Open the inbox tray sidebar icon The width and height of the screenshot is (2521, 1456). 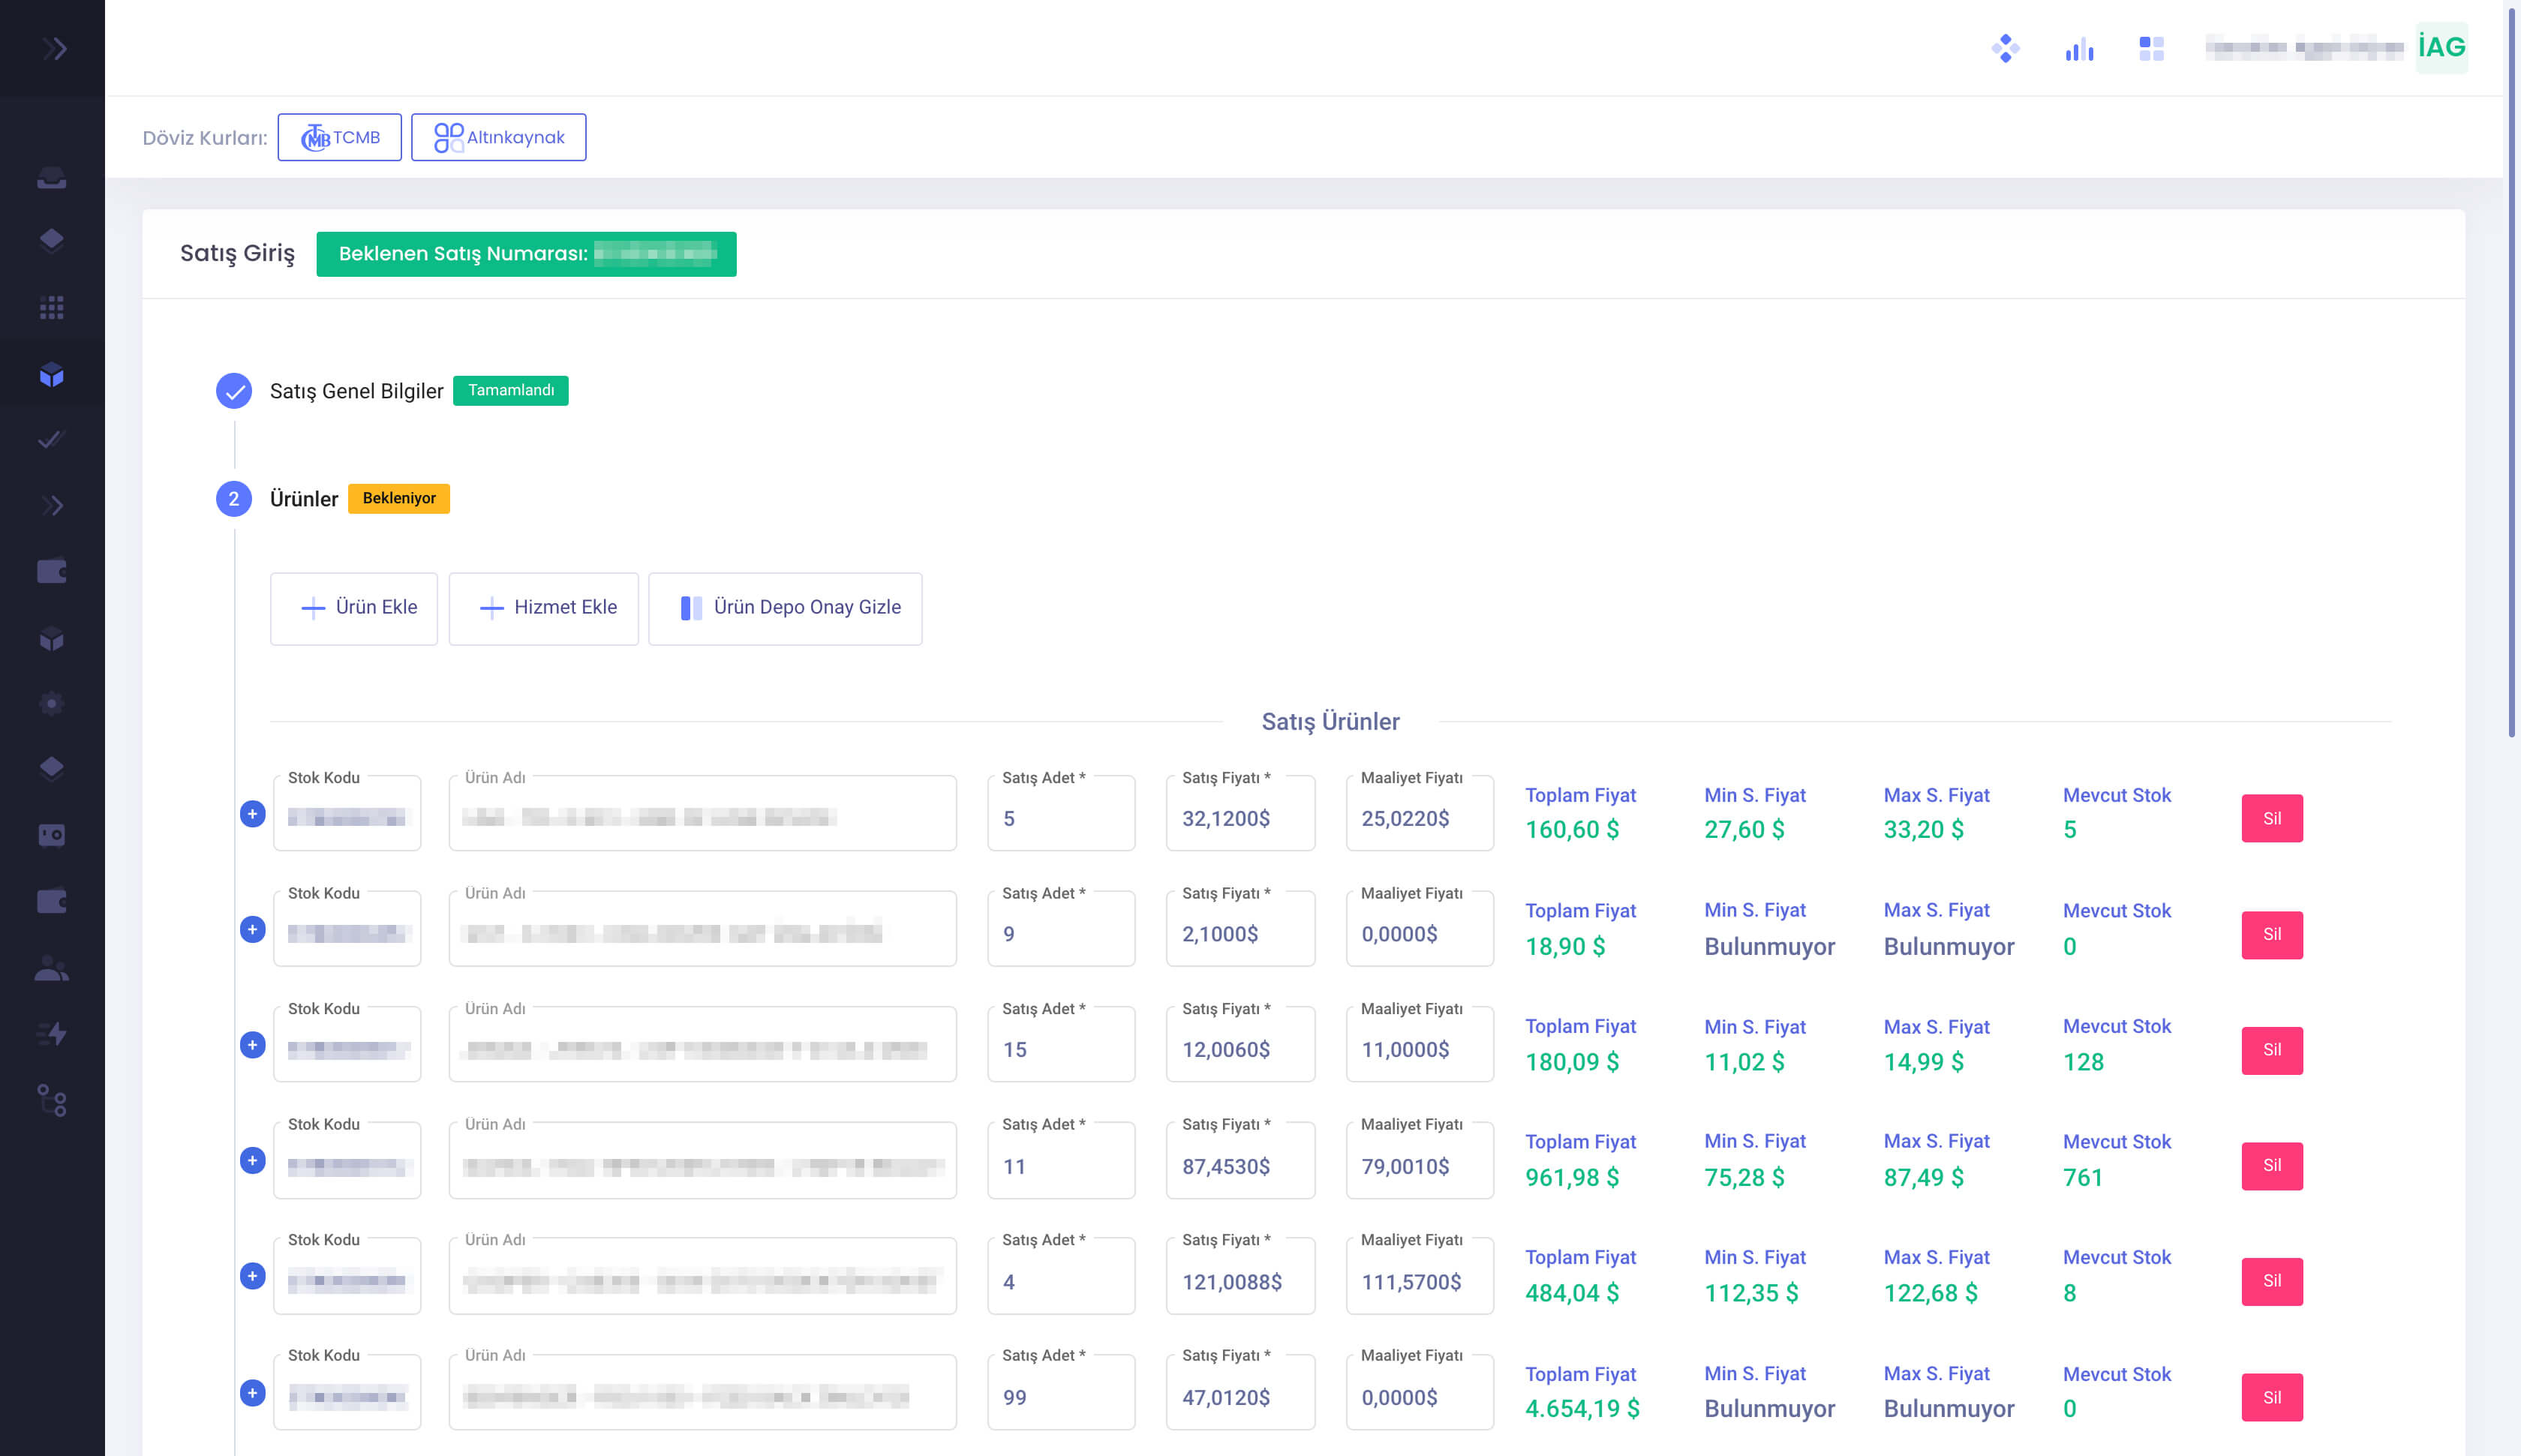52,178
